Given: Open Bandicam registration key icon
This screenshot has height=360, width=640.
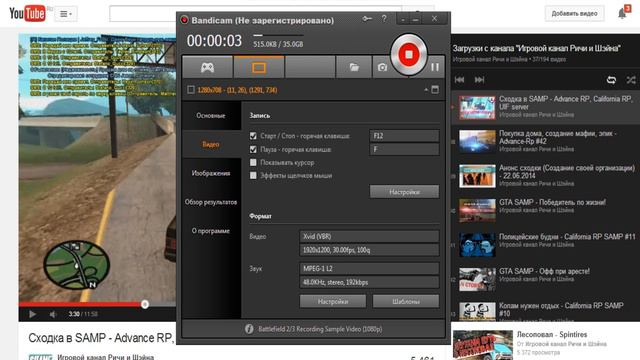Looking at the screenshot, I should click(x=367, y=19).
